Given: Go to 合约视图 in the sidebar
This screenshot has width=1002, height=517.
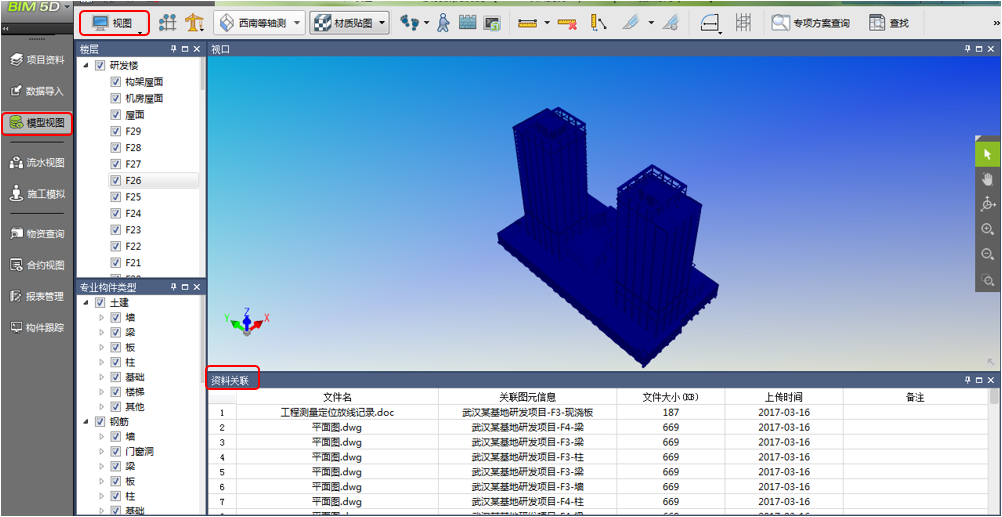Looking at the screenshot, I should 37,265.
